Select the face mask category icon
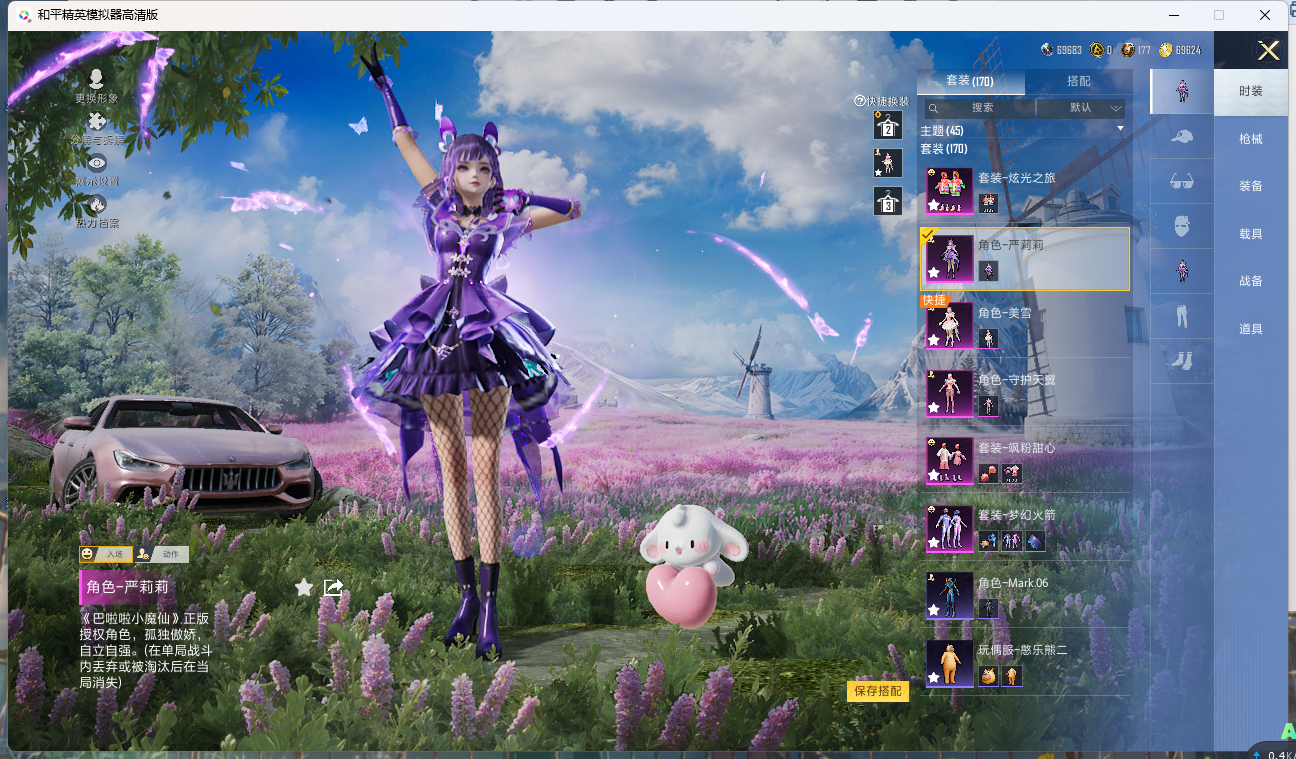This screenshot has width=1296, height=759. (1181, 227)
